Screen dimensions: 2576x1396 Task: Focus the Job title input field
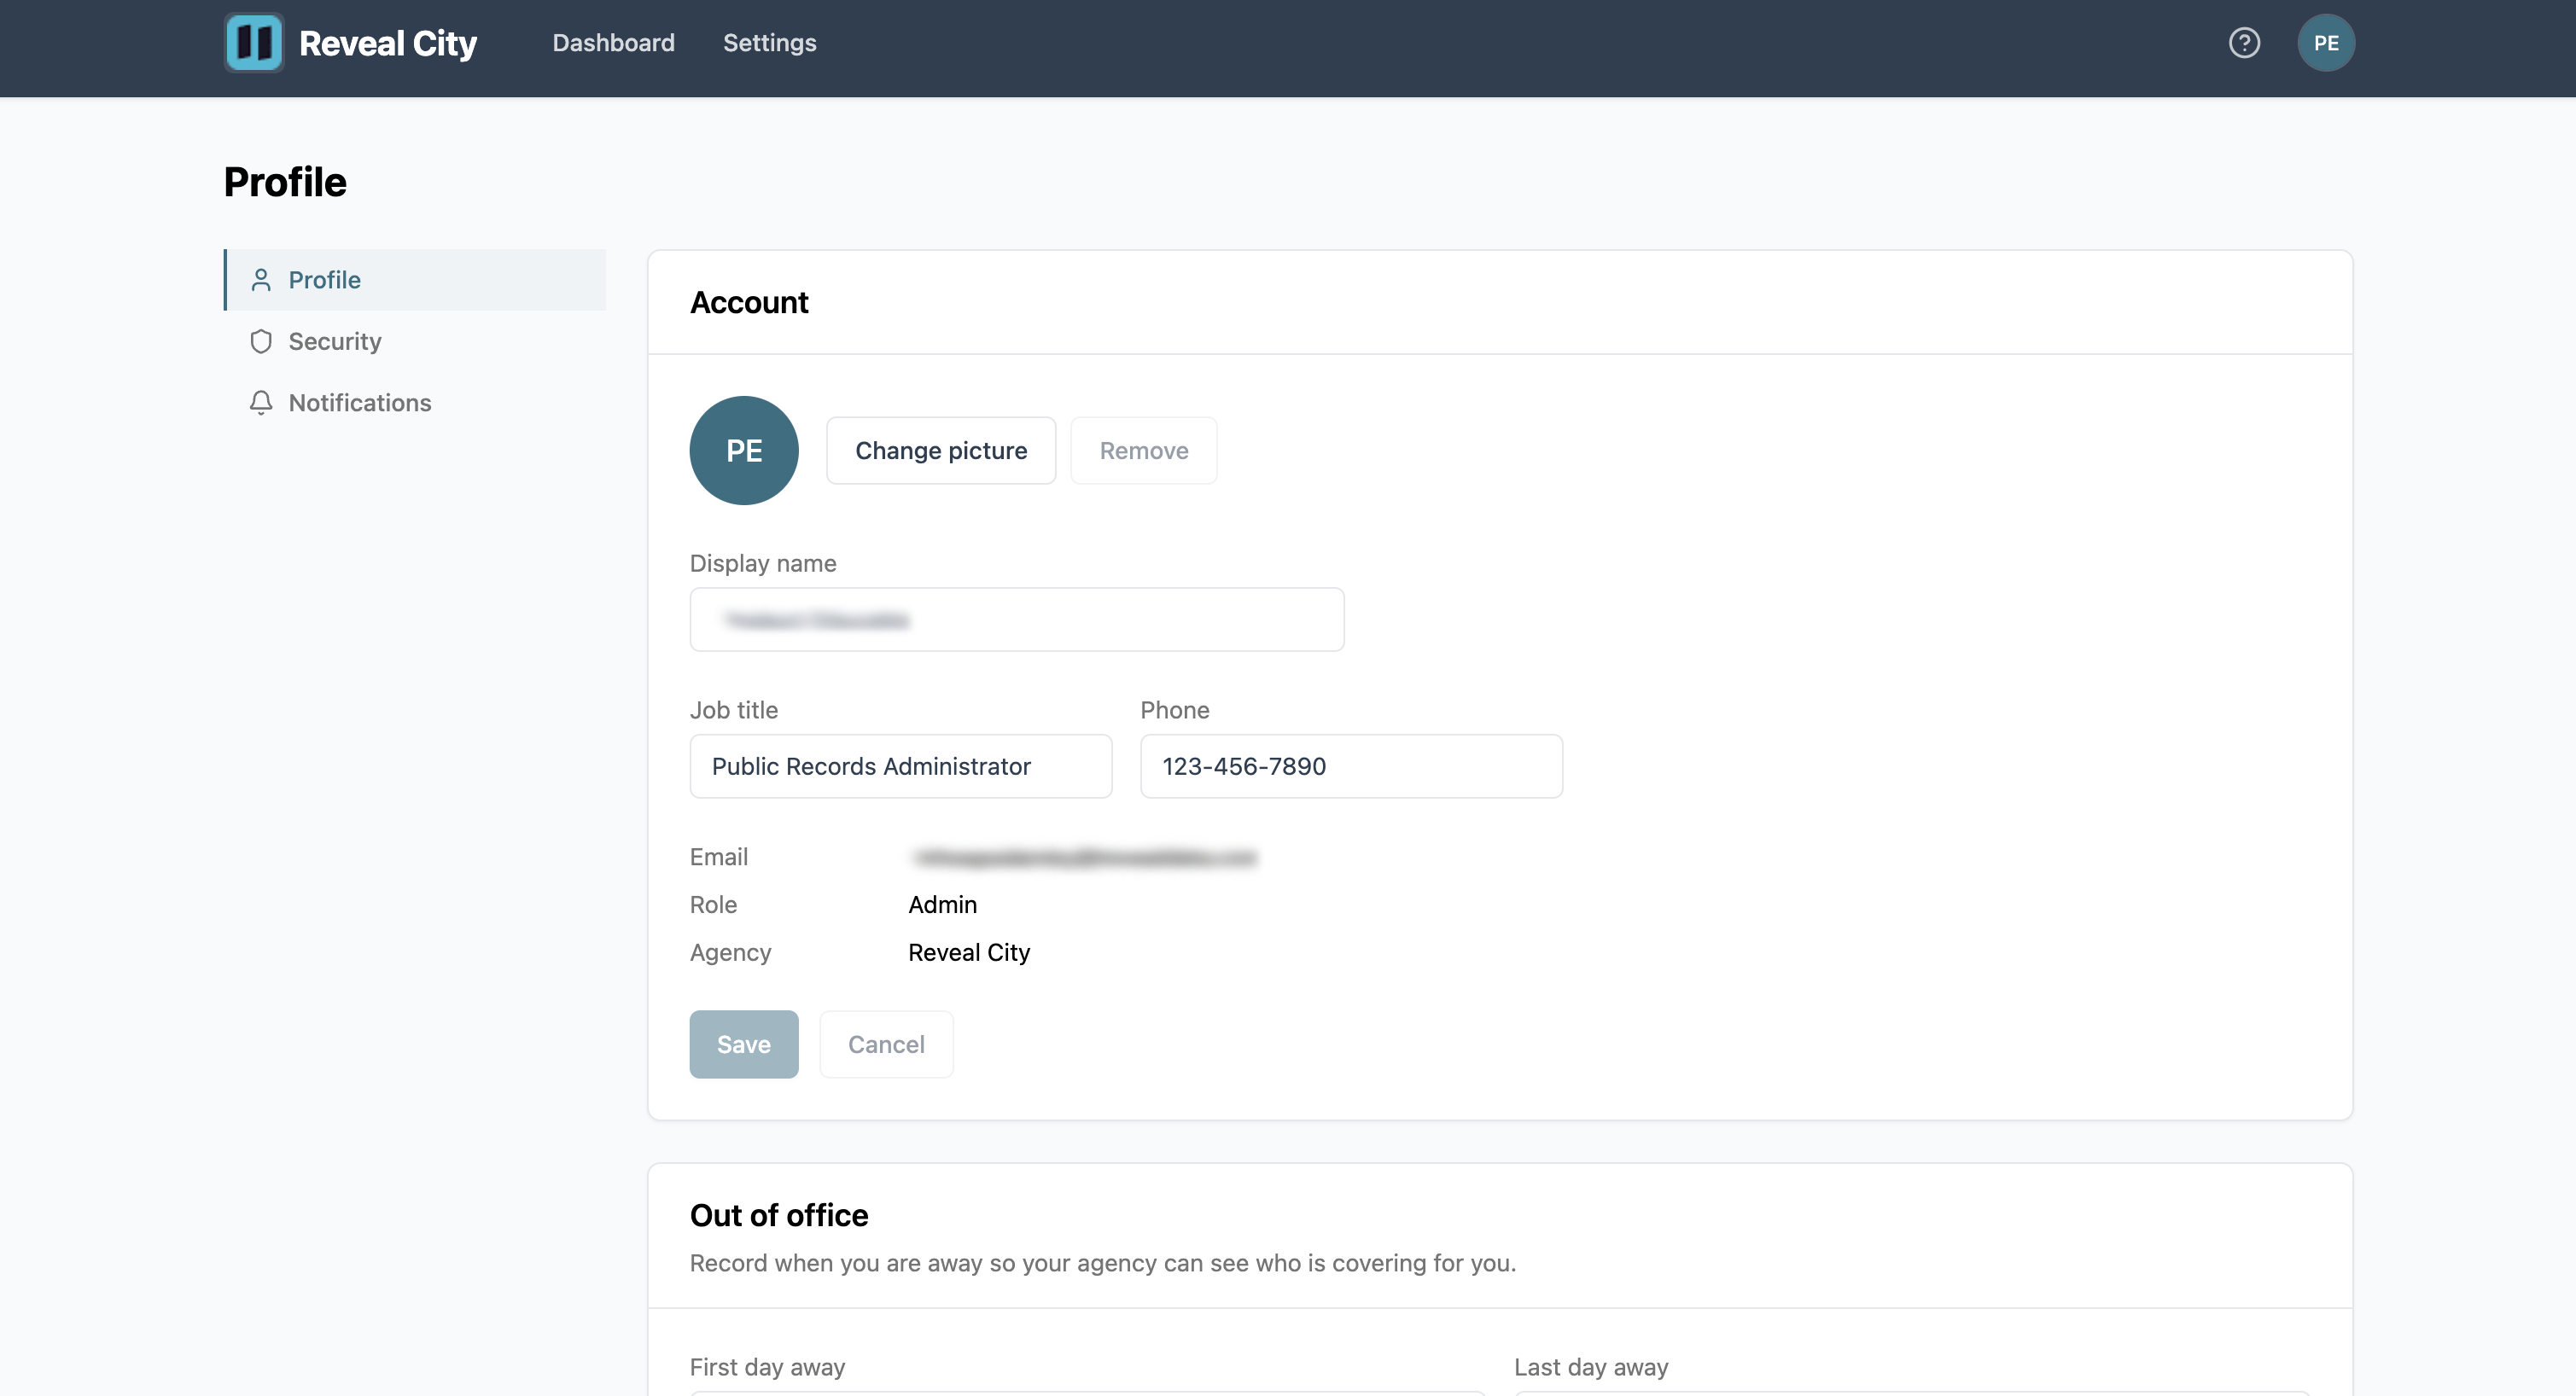(x=901, y=766)
